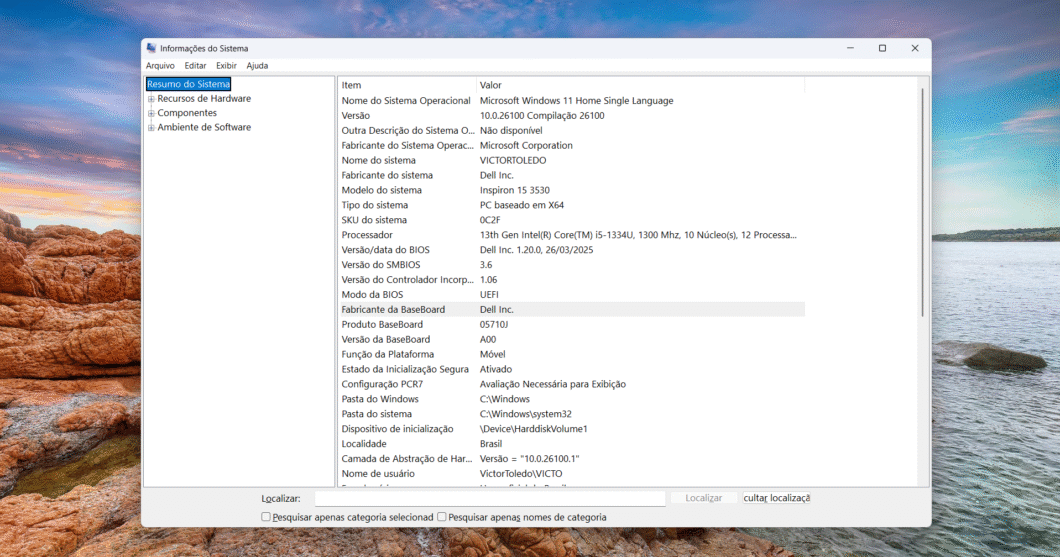The image size is (1060, 557).
Task: Select the SKU do sistema row
Action: [x=571, y=220]
